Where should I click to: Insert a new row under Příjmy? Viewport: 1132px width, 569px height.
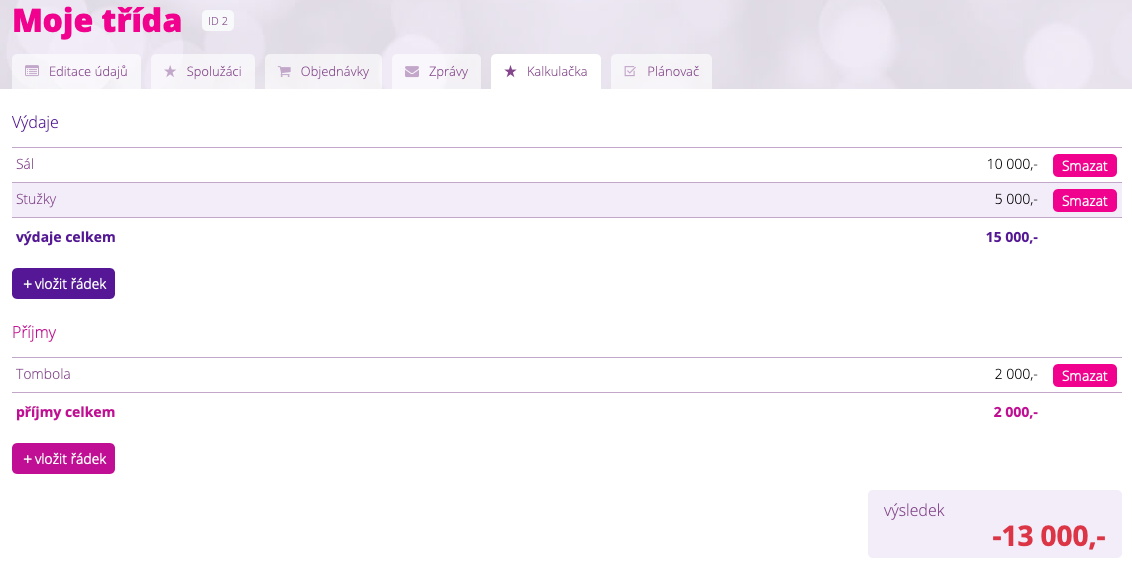[64, 459]
